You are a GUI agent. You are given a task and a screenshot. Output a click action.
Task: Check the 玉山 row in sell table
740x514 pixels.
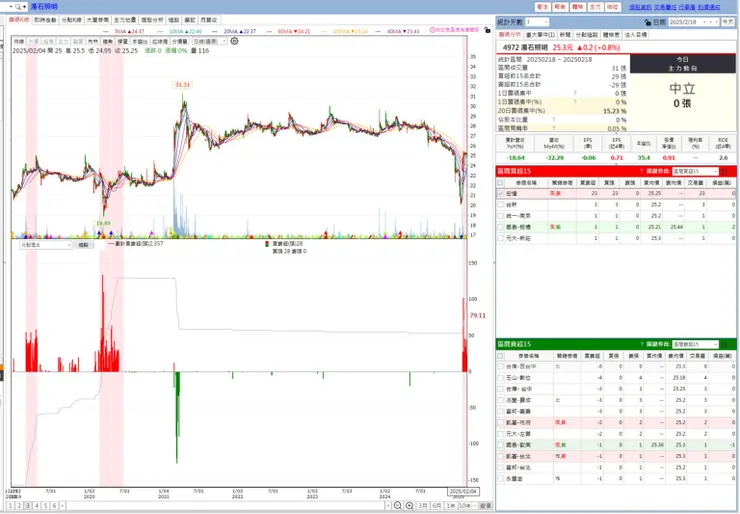[500, 378]
